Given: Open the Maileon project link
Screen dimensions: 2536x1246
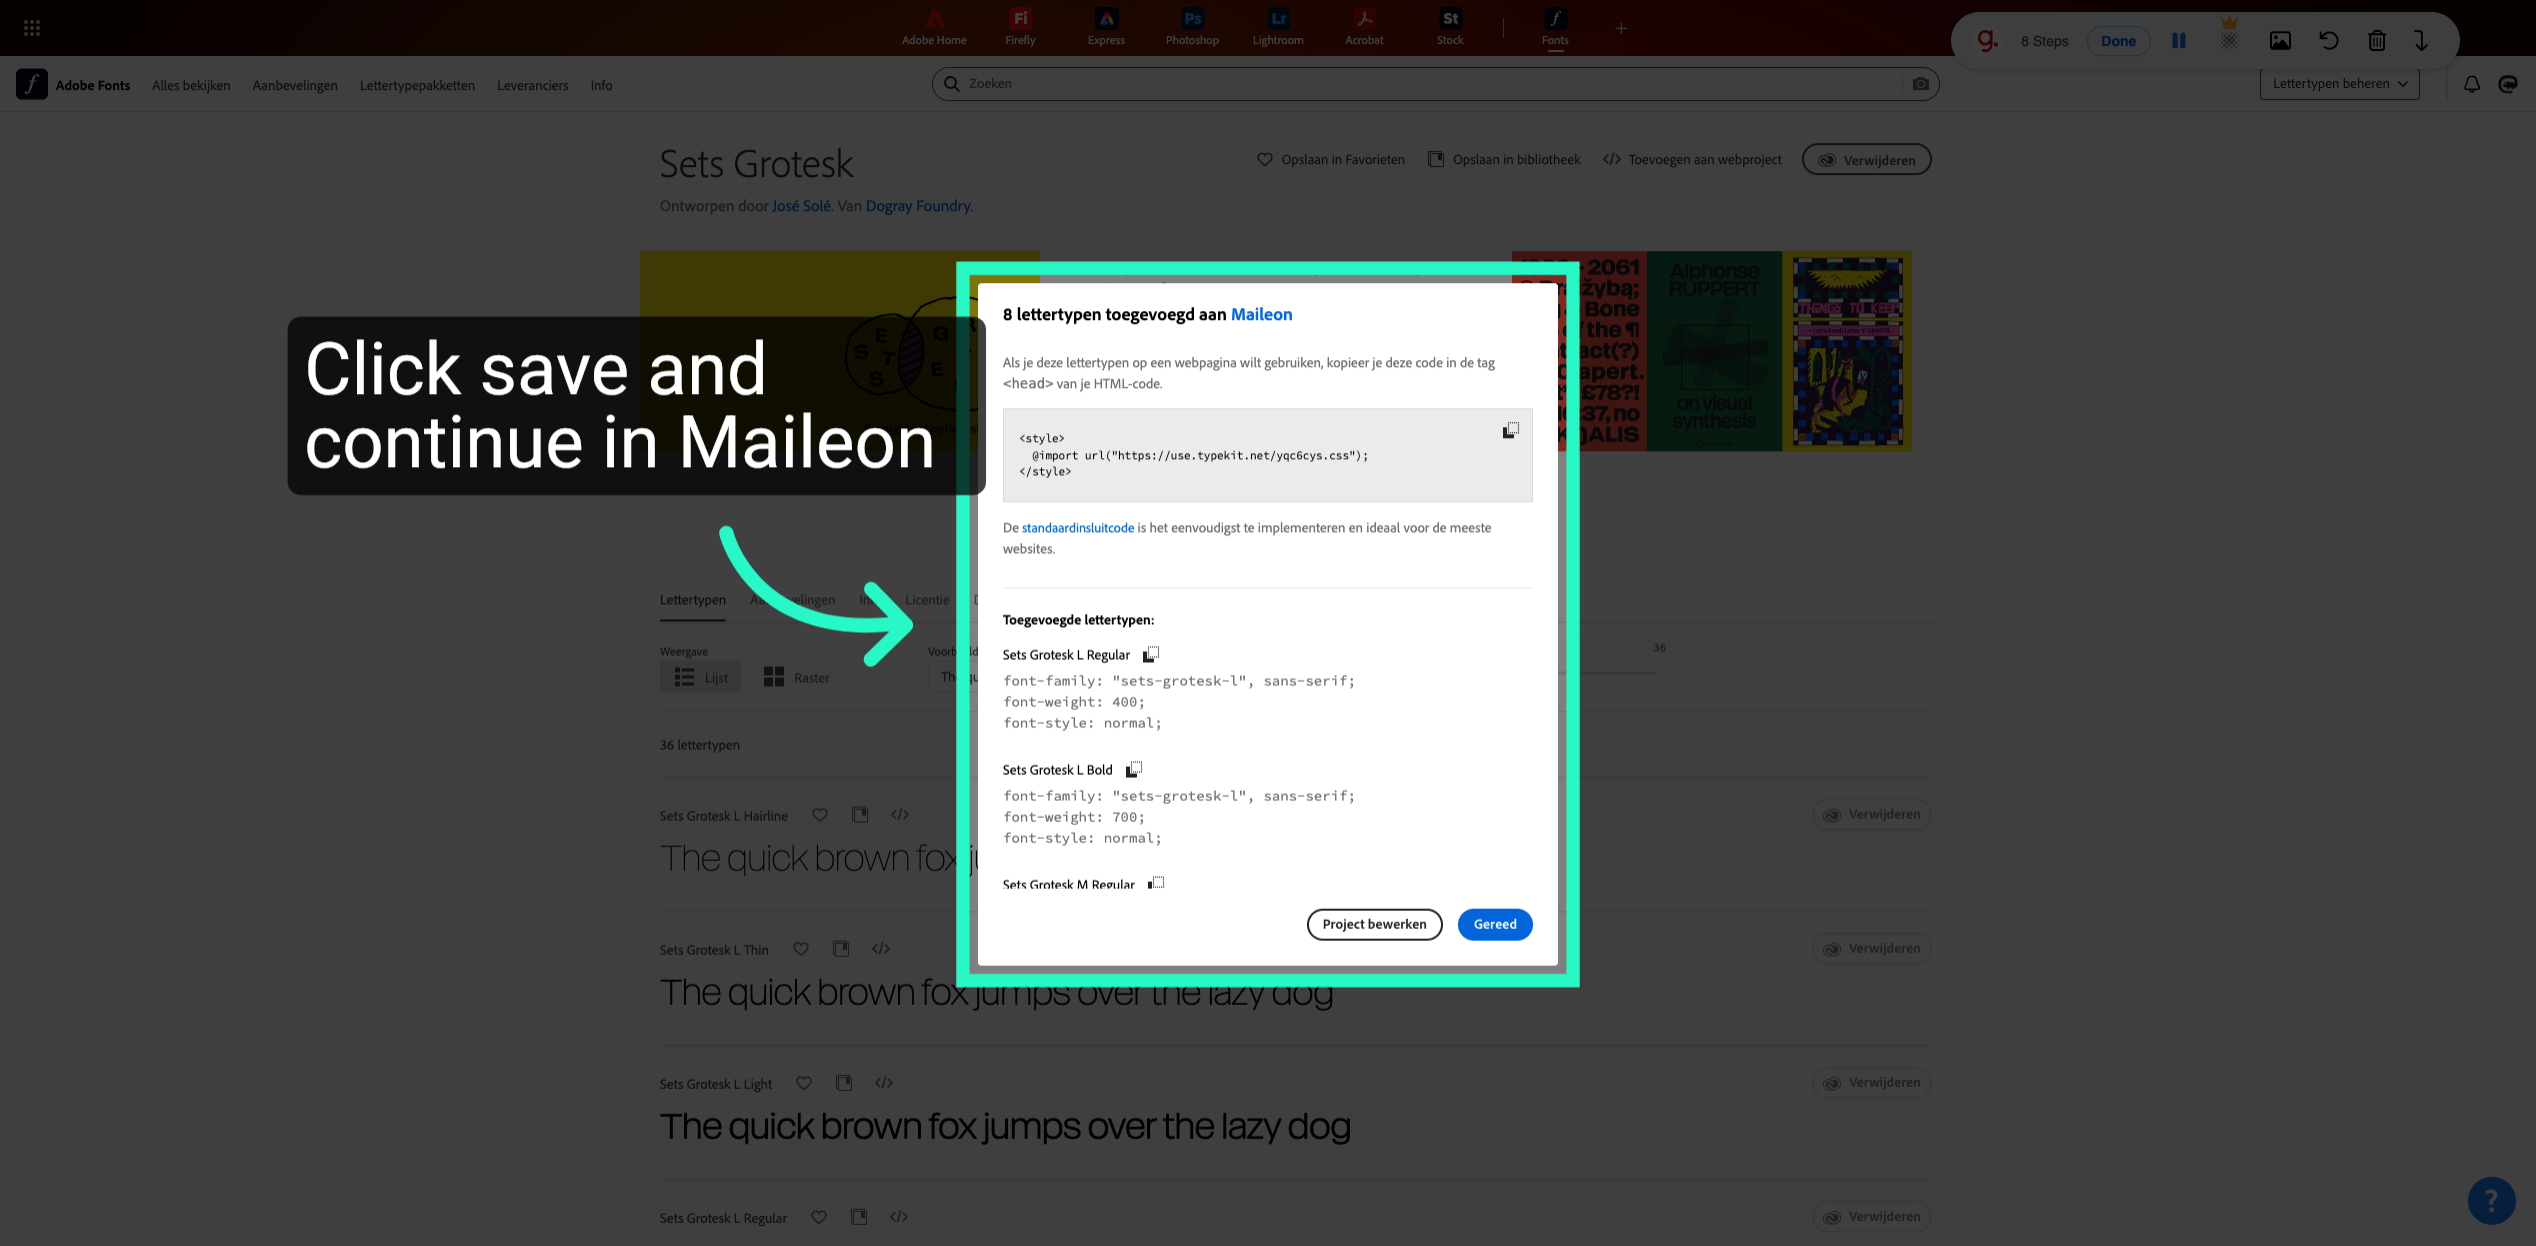Looking at the screenshot, I should click(1261, 314).
